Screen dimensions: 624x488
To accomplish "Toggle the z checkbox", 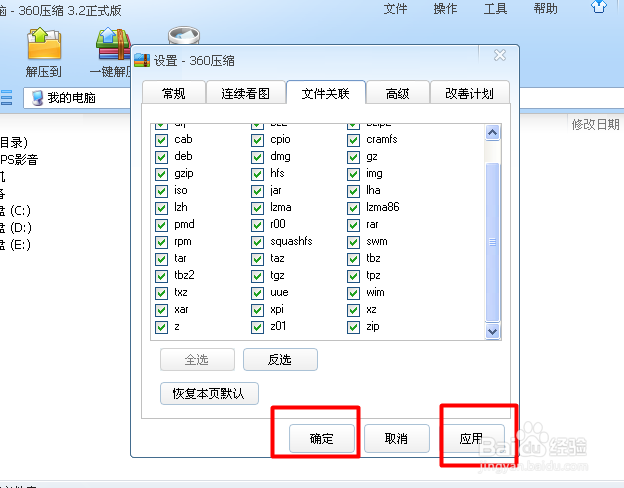I will coord(161,327).
